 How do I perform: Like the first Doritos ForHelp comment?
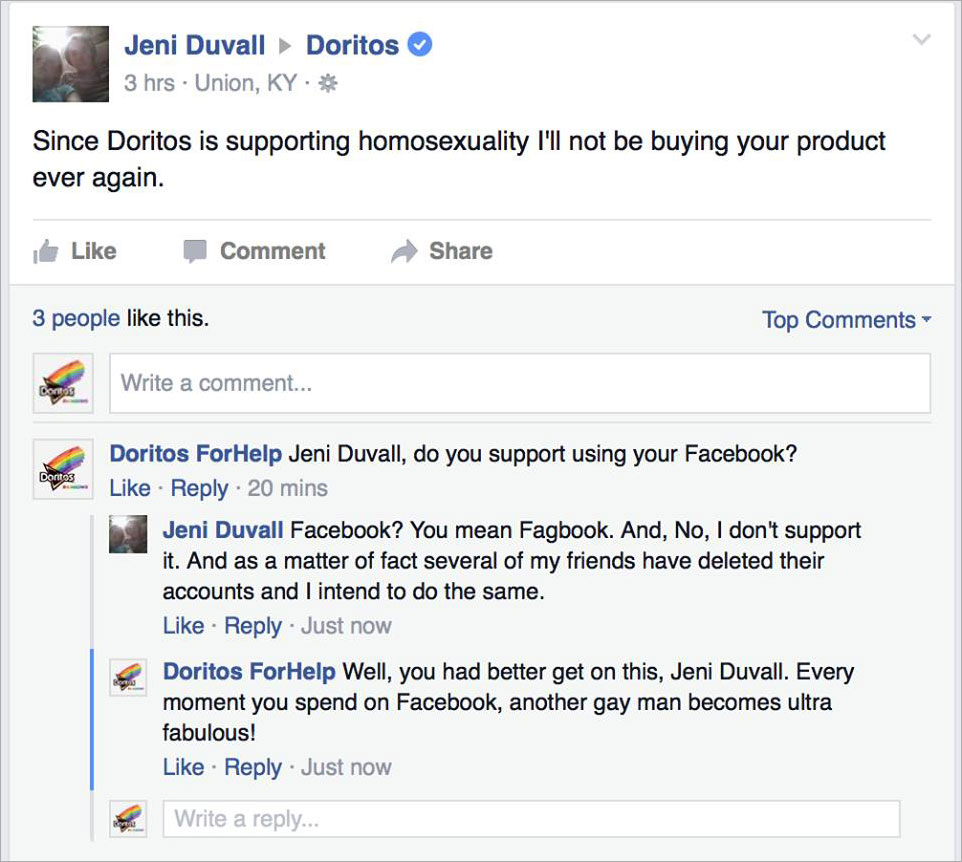point(130,488)
